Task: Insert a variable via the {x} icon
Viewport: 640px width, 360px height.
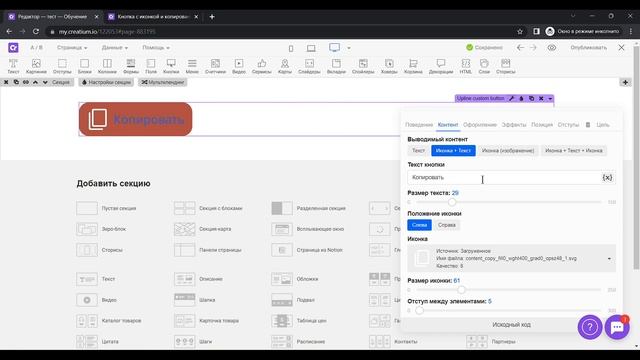Action: click(607, 178)
